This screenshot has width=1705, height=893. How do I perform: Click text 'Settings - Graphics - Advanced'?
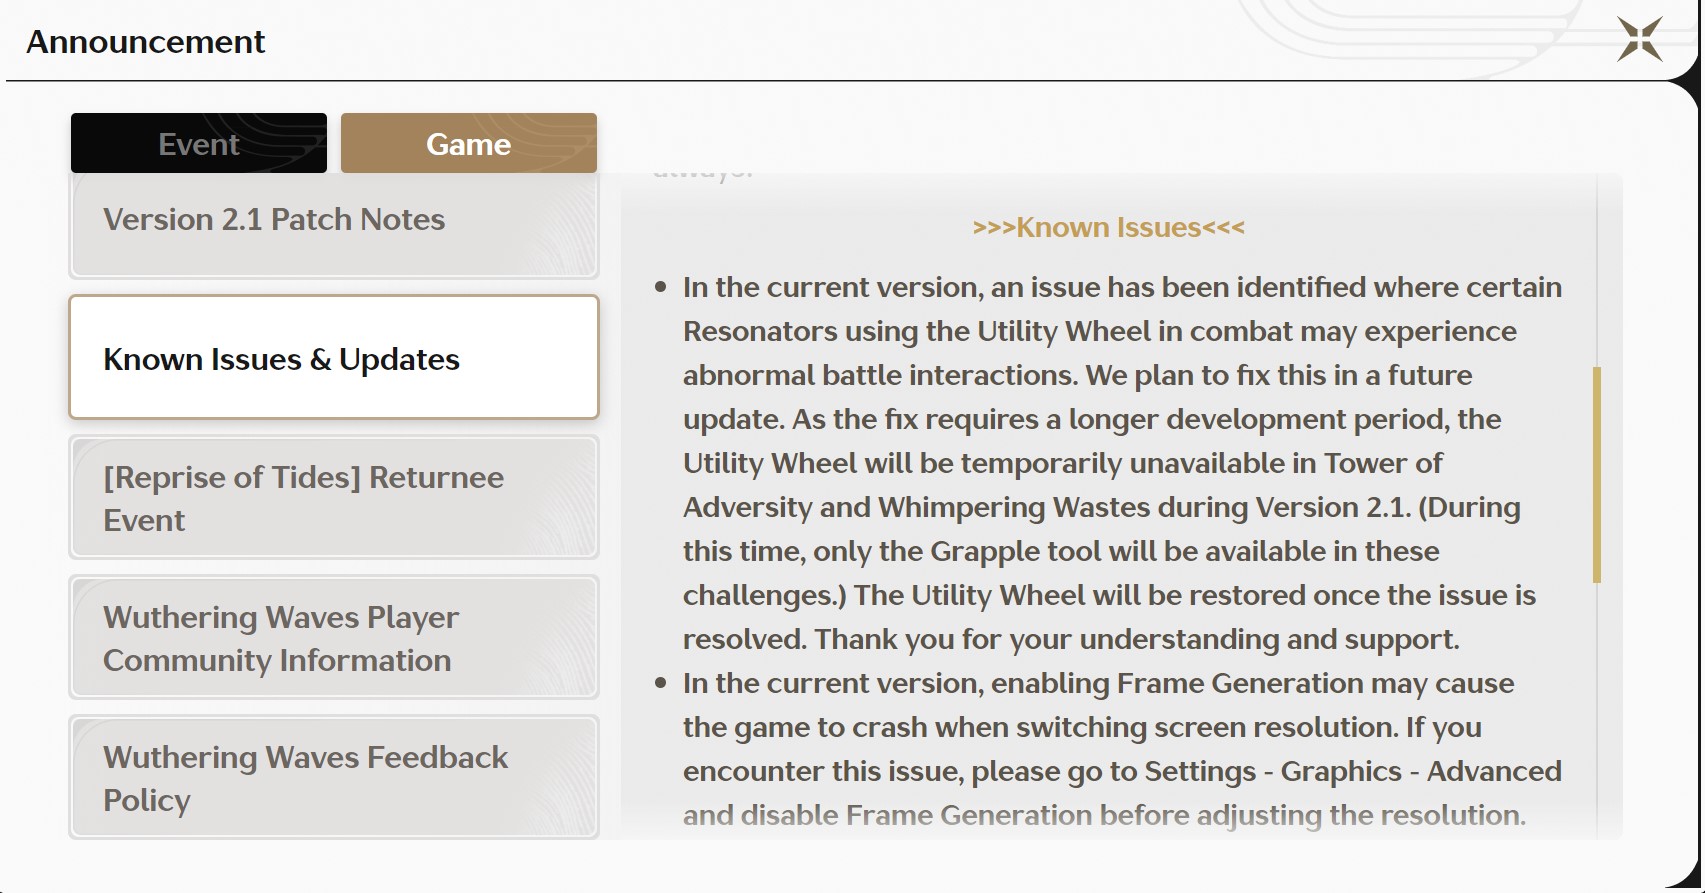[1353, 771]
